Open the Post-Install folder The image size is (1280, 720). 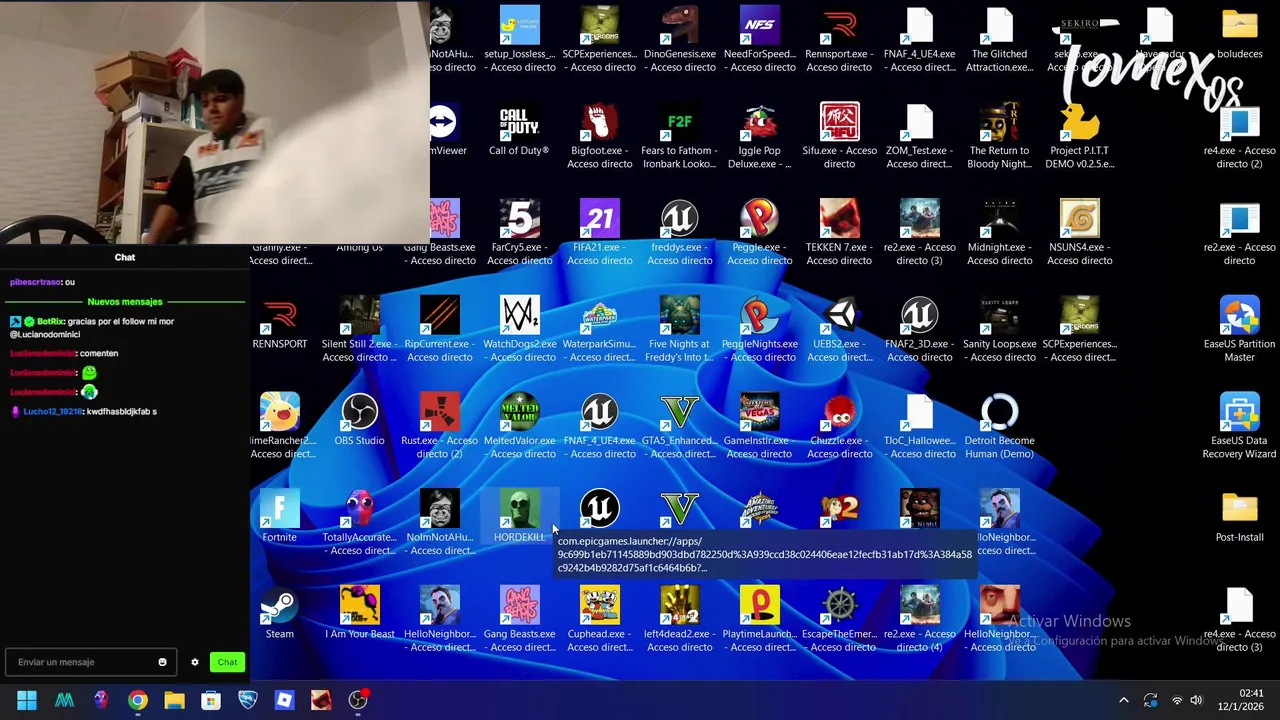tap(1239, 517)
